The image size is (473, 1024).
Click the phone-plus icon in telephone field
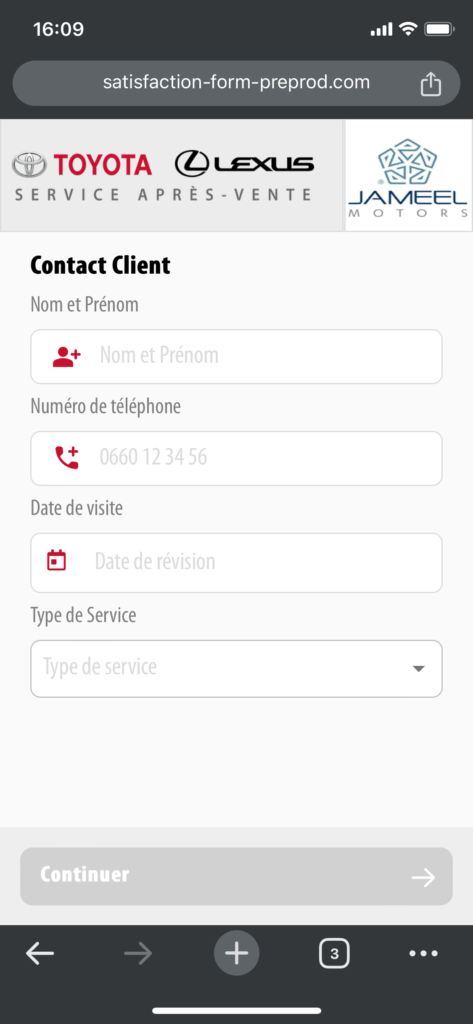click(67, 457)
